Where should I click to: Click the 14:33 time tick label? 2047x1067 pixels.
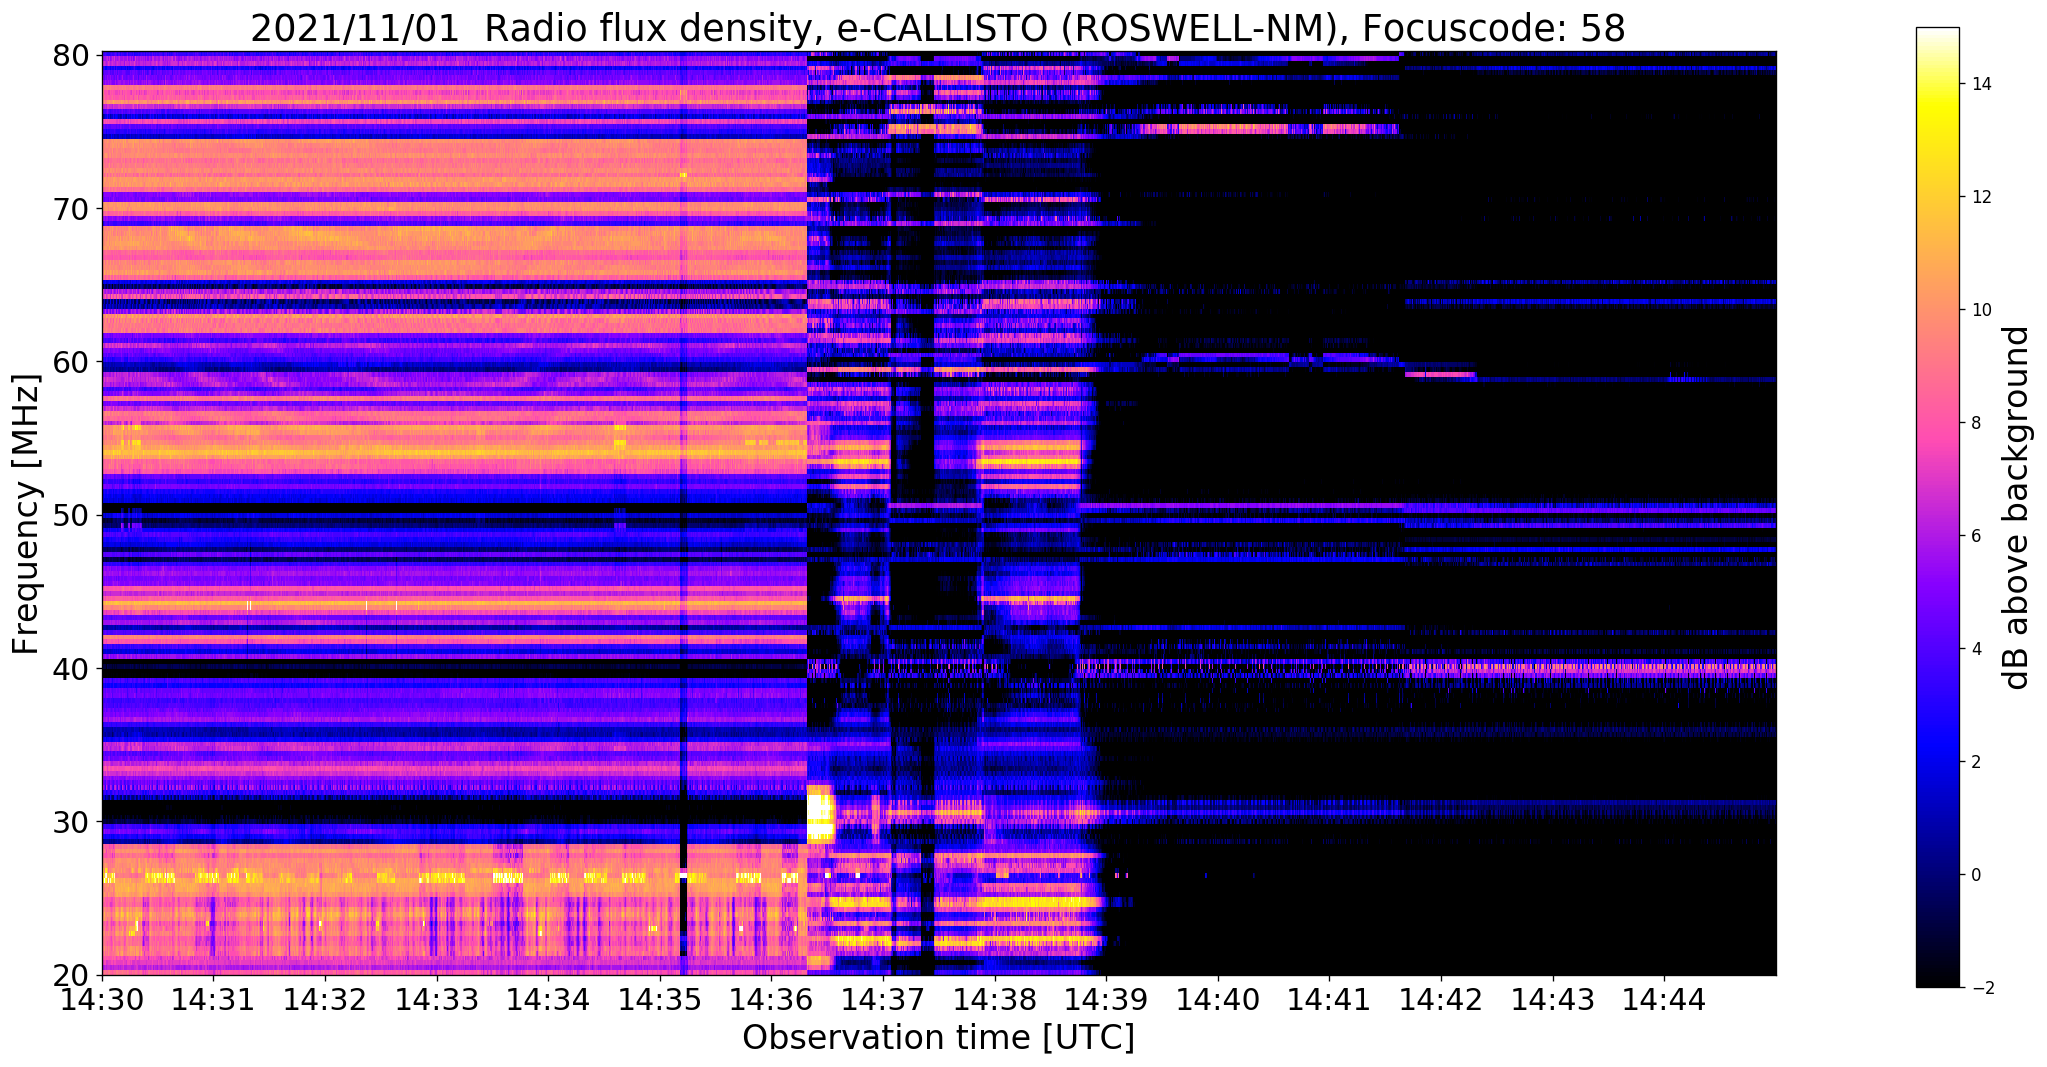pos(437,999)
